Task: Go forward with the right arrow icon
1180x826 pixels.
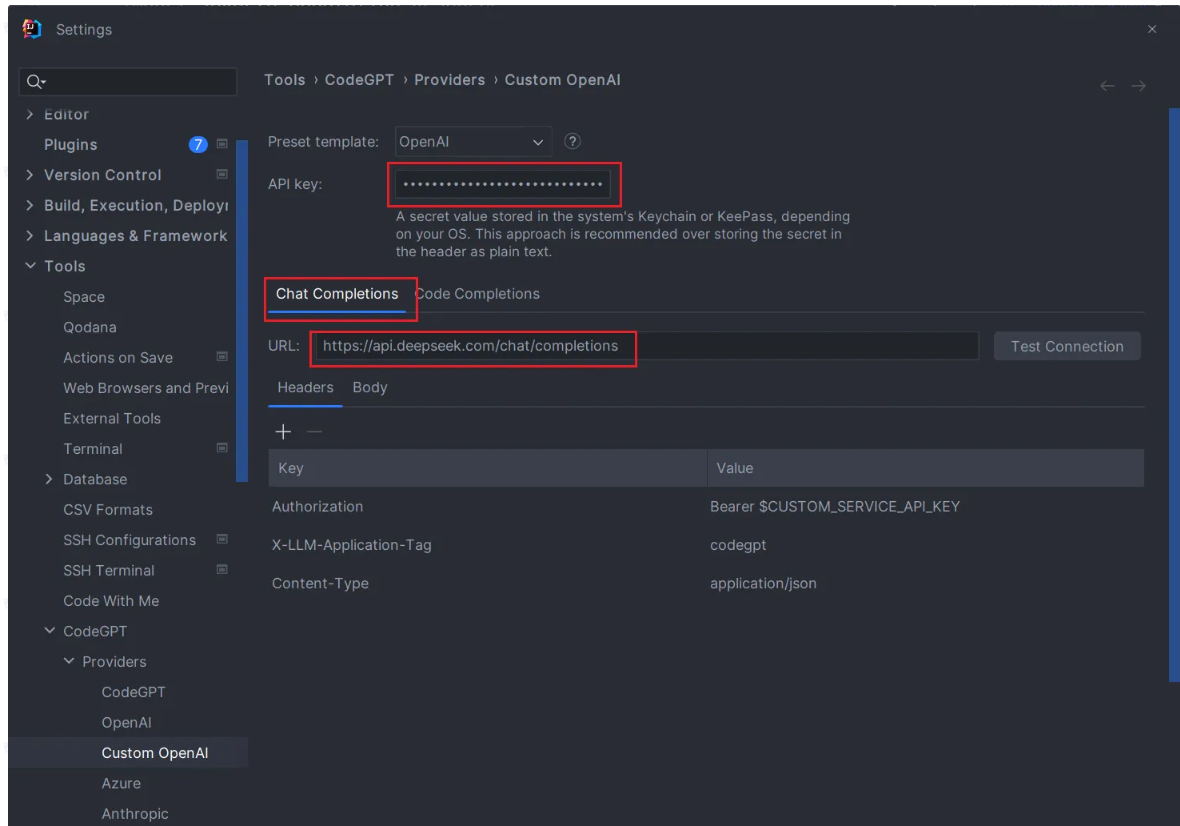Action: (1139, 86)
